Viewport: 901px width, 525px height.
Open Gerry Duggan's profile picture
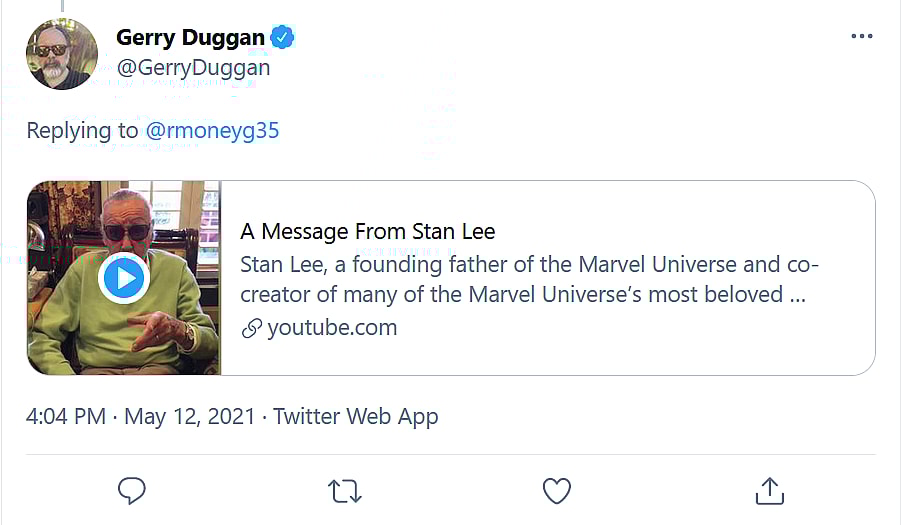tap(62, 54)
